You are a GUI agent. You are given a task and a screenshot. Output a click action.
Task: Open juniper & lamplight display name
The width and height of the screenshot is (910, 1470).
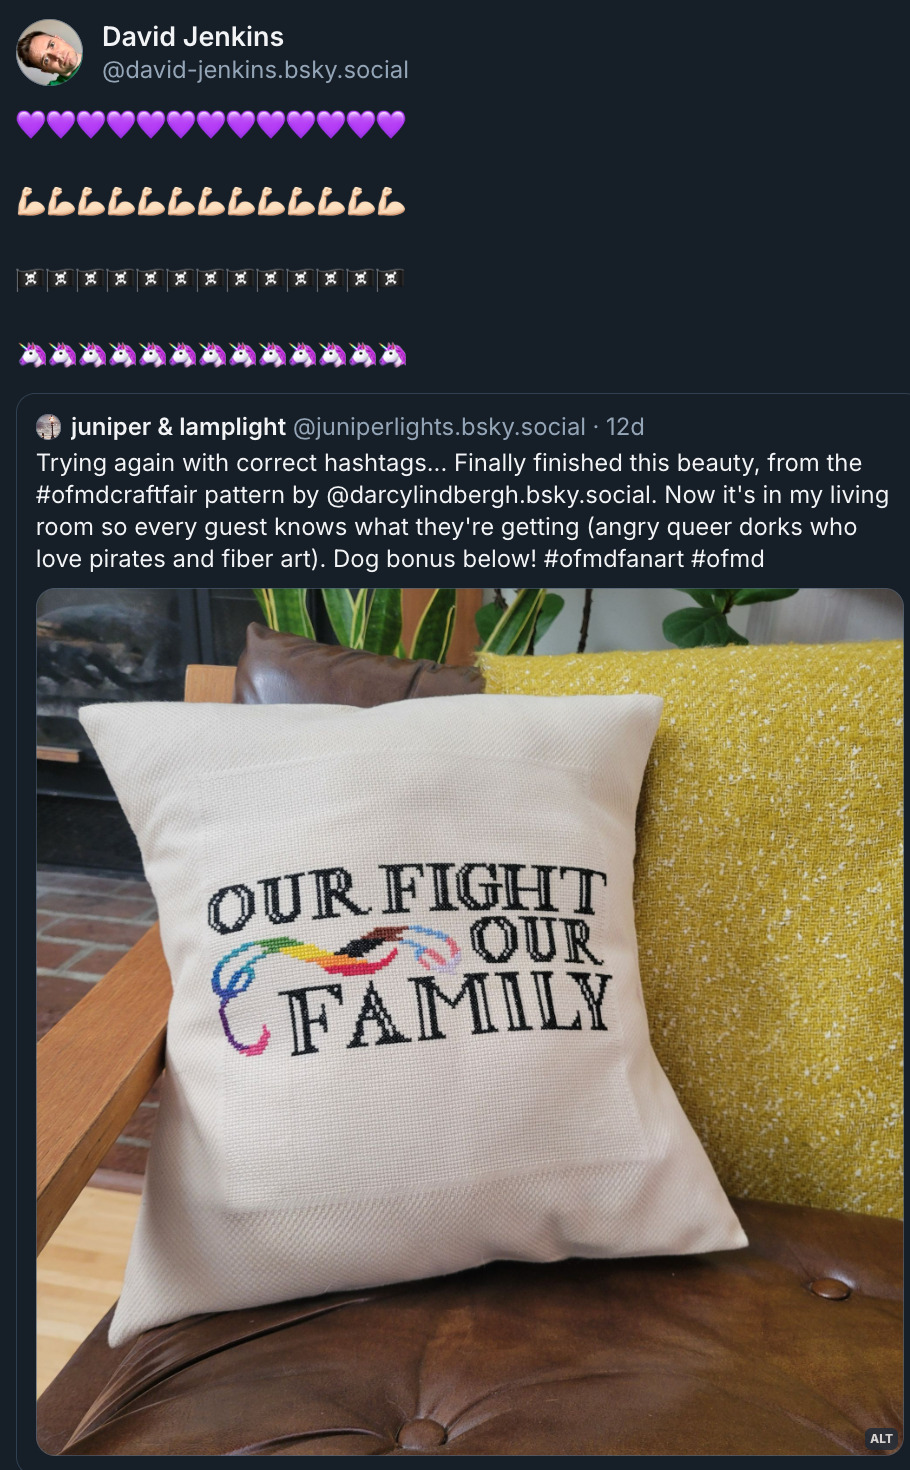tap(178, 427)
